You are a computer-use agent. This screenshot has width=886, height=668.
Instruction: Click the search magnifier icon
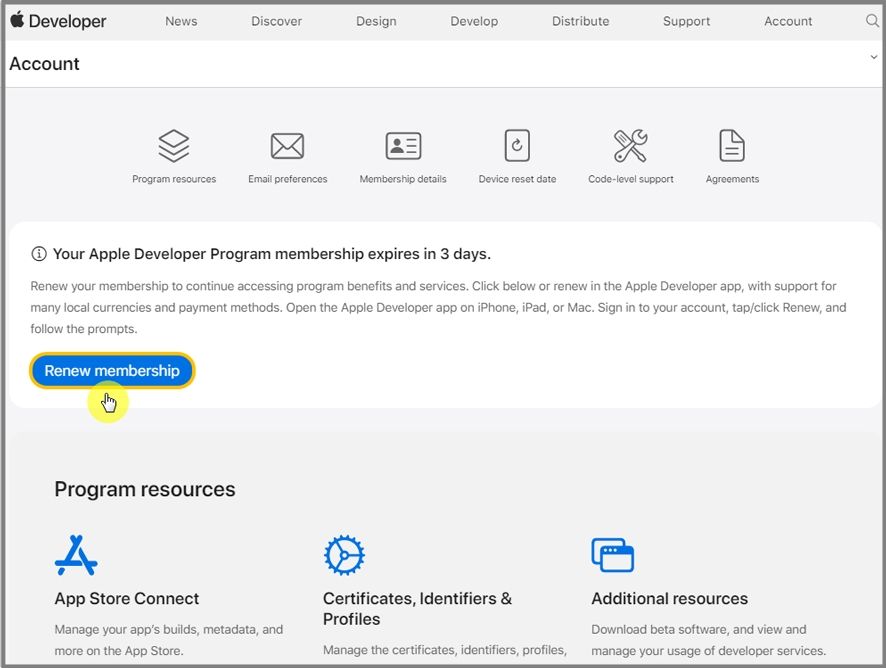point(872,21)
